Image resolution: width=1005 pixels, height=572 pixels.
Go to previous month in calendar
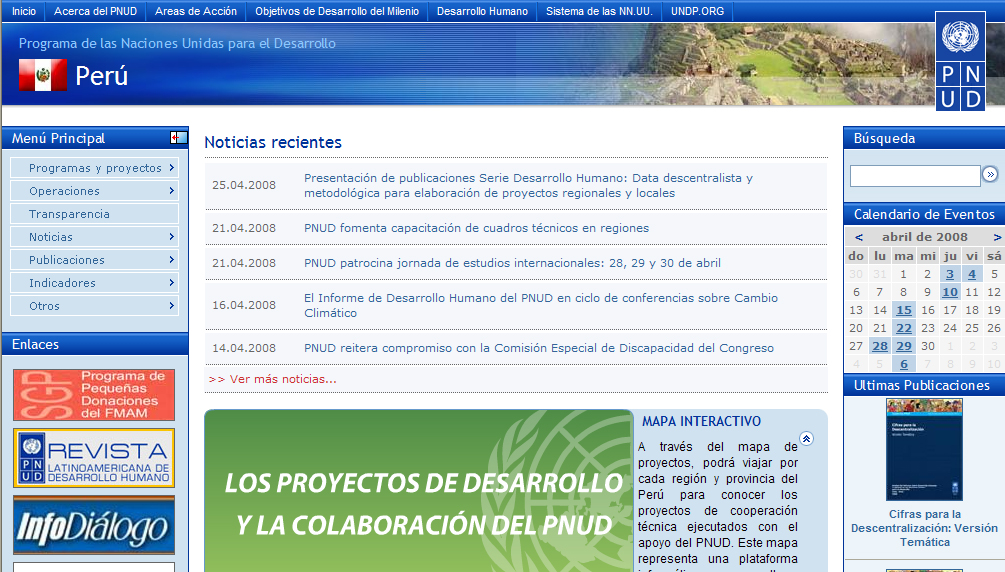click(858, 237)
